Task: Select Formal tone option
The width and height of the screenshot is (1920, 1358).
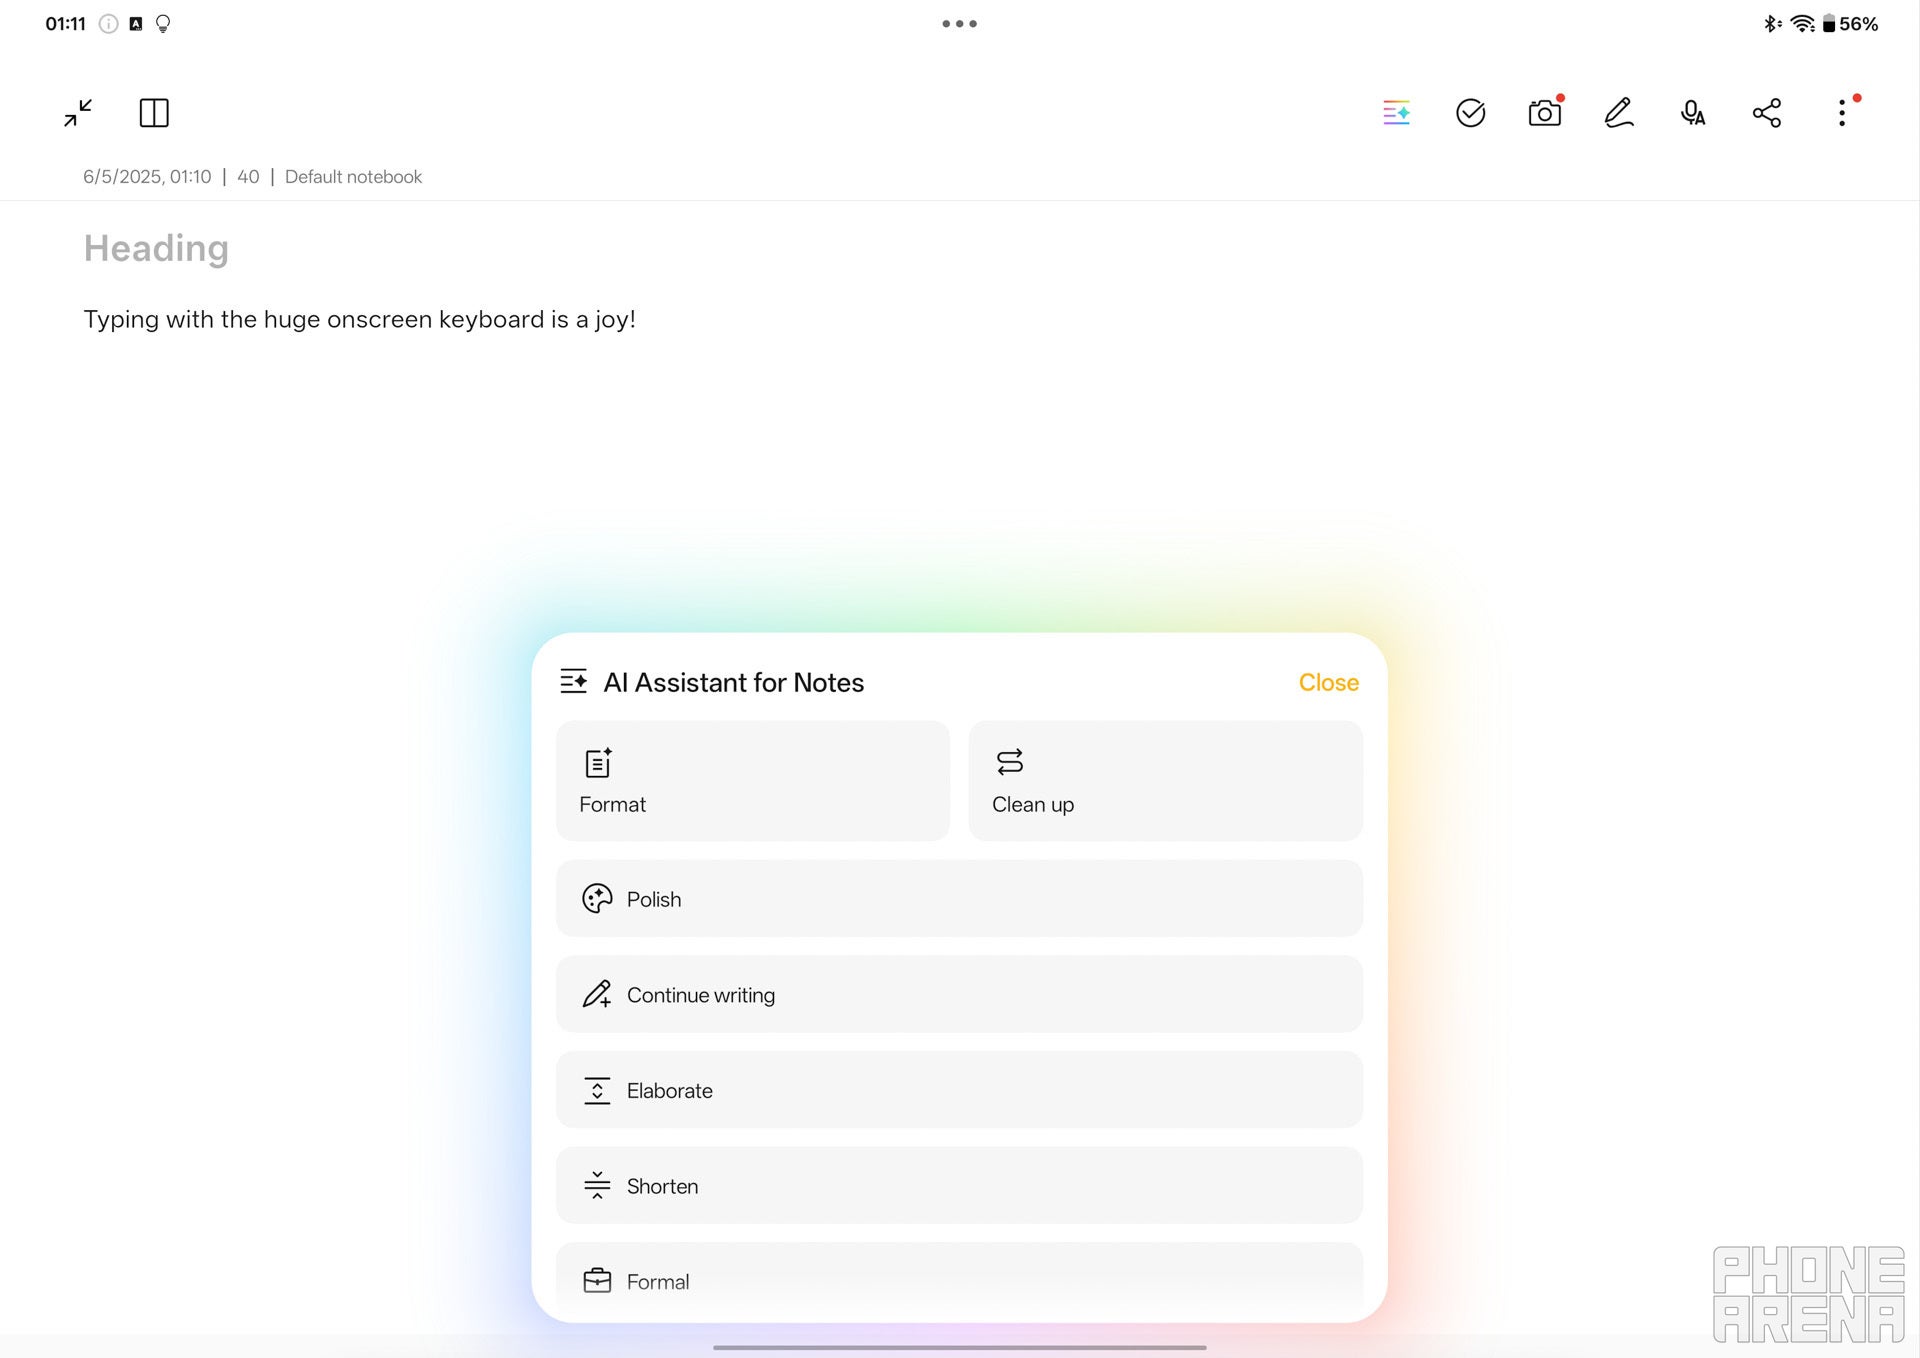Action: click(x=958, y=1281)
